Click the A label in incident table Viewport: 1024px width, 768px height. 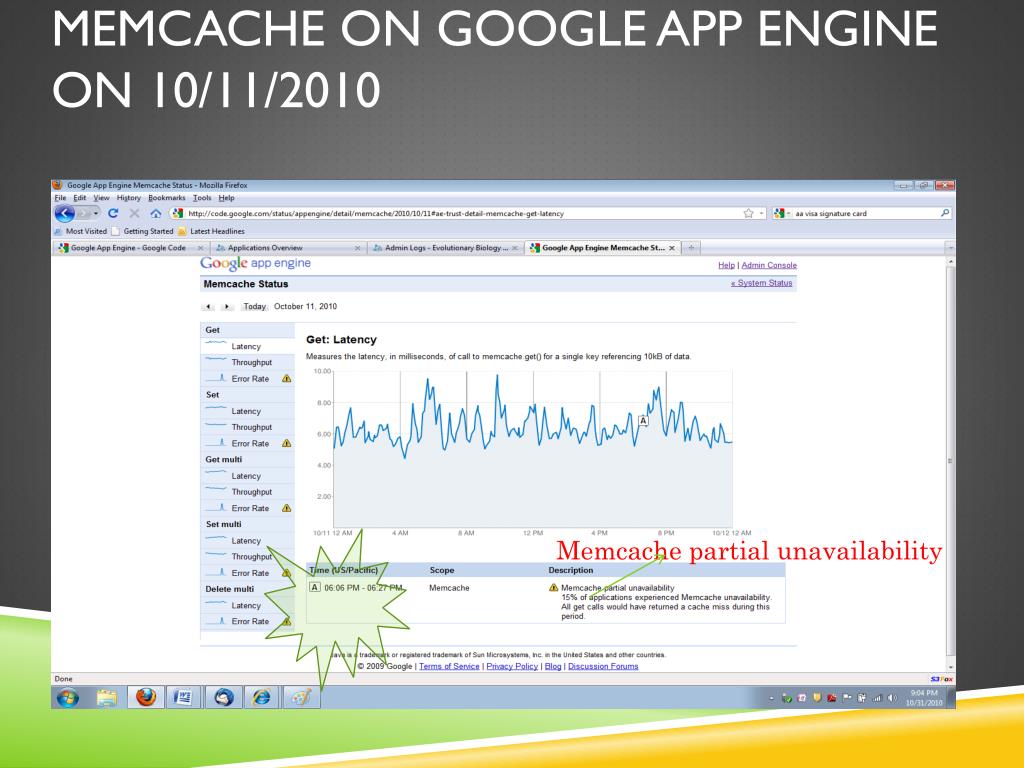pyautogui.click(x=315, y=587)
